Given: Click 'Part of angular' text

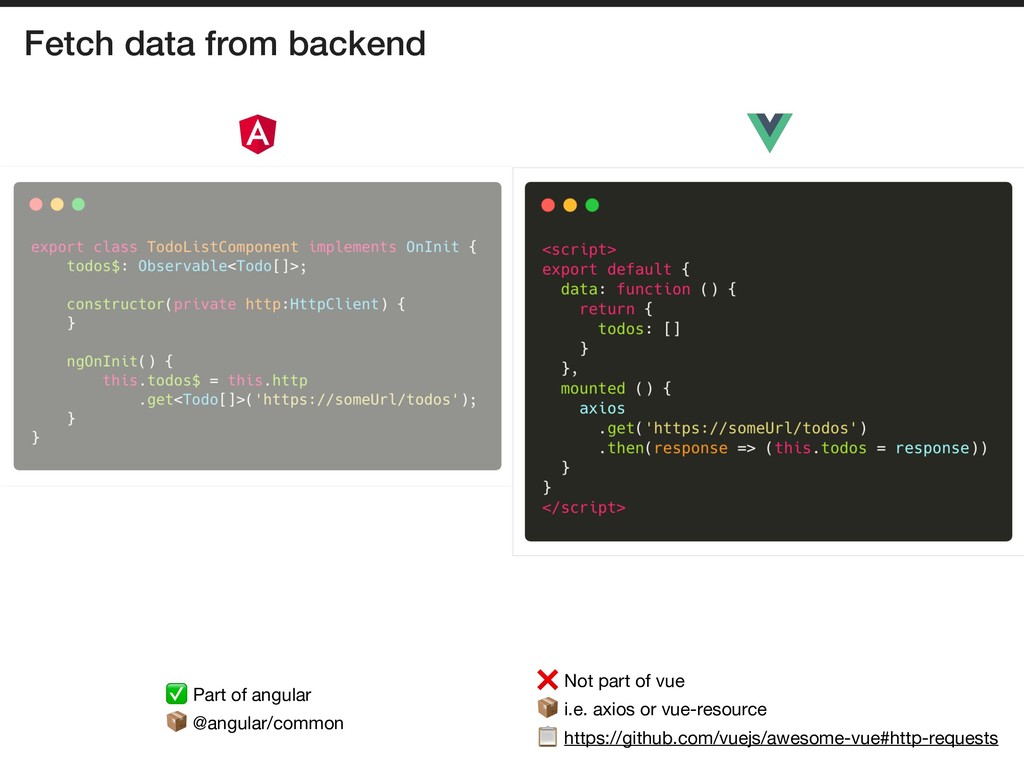Looking at the screenshot, I should pos(252,695).
